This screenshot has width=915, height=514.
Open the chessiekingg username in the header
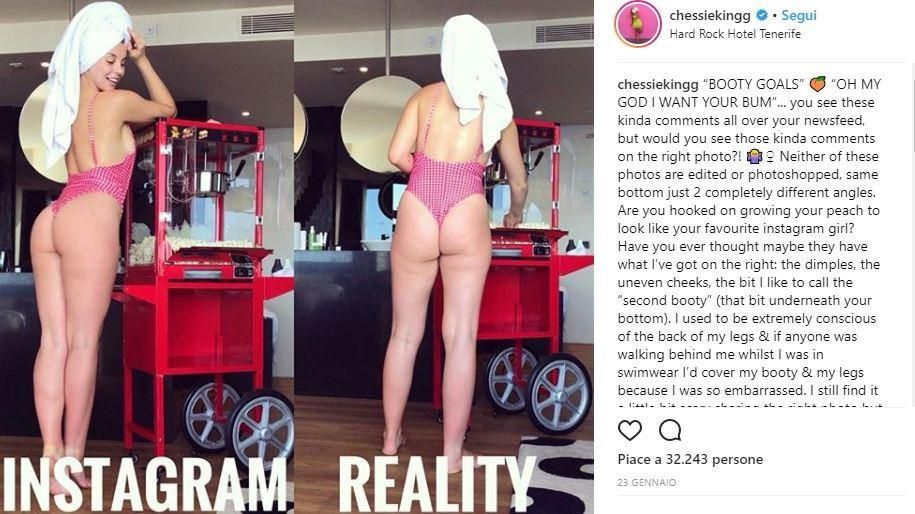(710, 15)
